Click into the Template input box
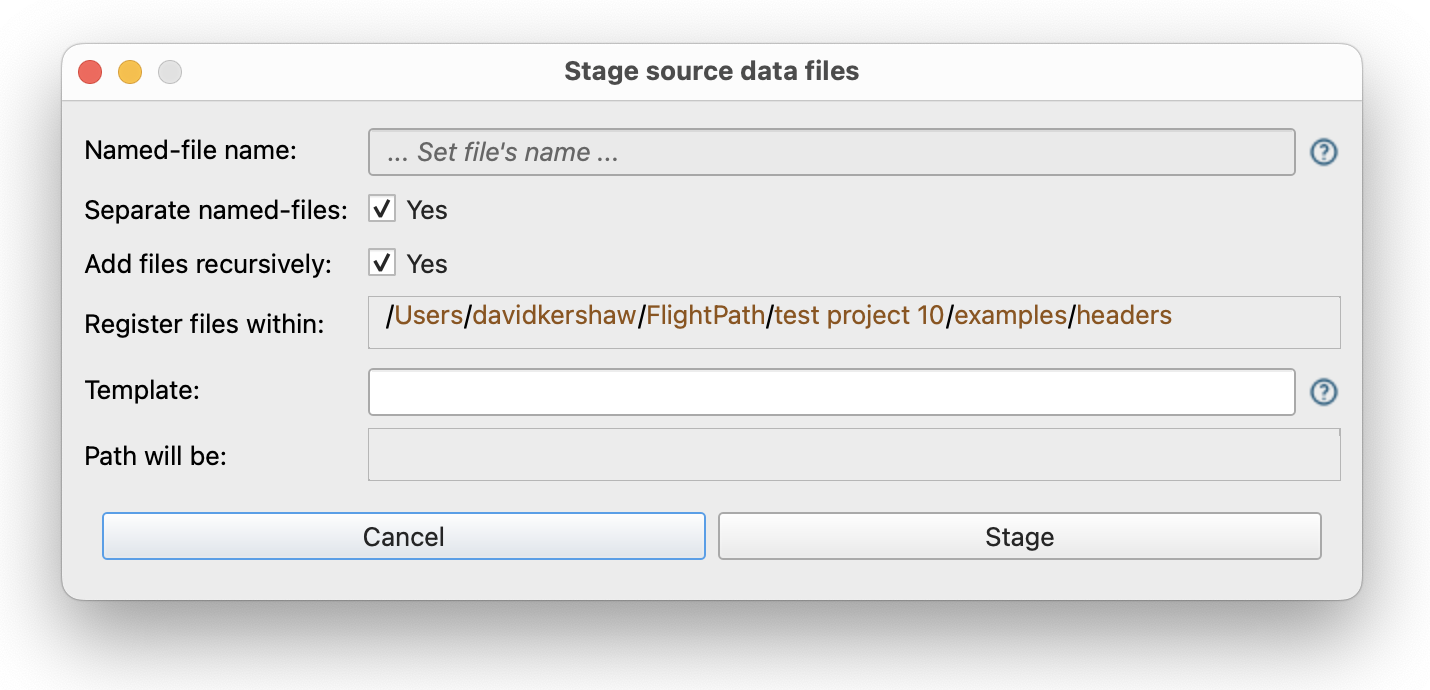 tap(831, 392)
